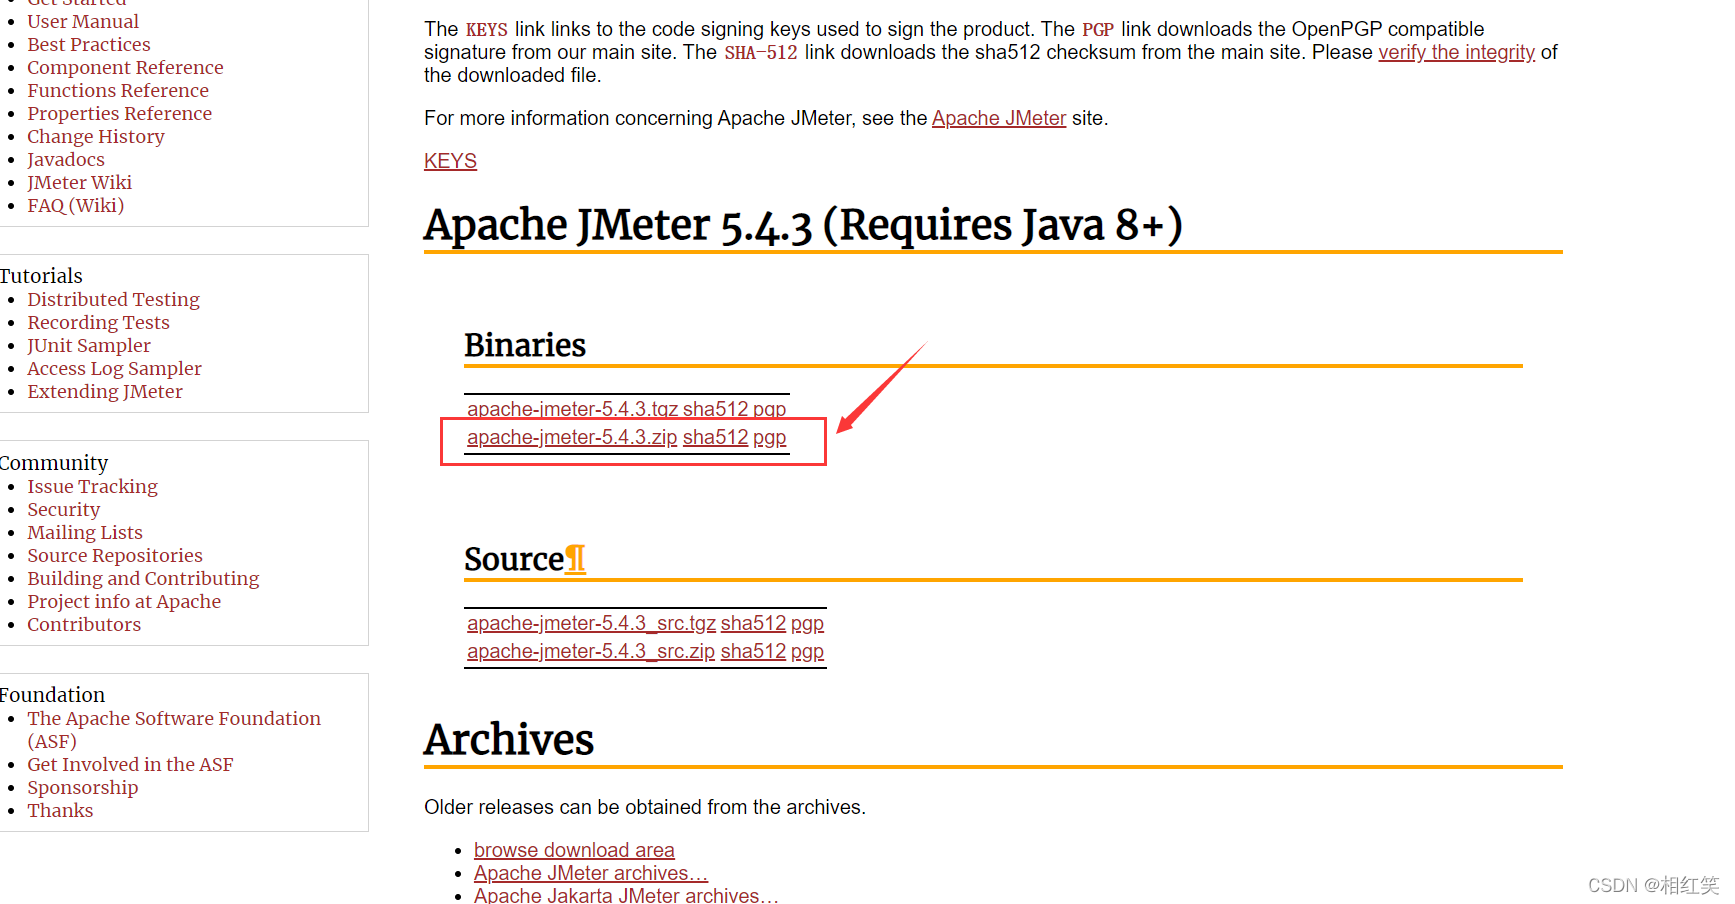Viewport: 1735px width, 904px height.
Task: Open Recording Tests tutorial
Action: pos(98,322)
